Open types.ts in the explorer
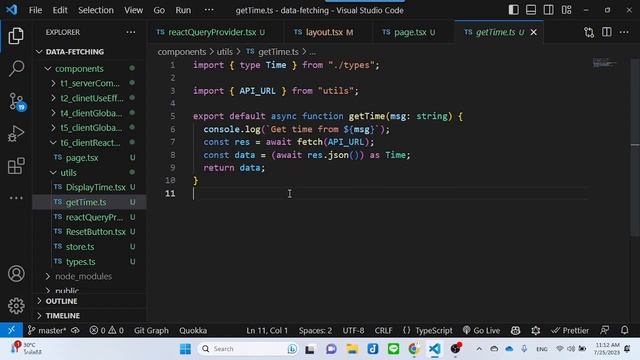Viewport: 640px width, 360px height. click(x=80, y=262)
